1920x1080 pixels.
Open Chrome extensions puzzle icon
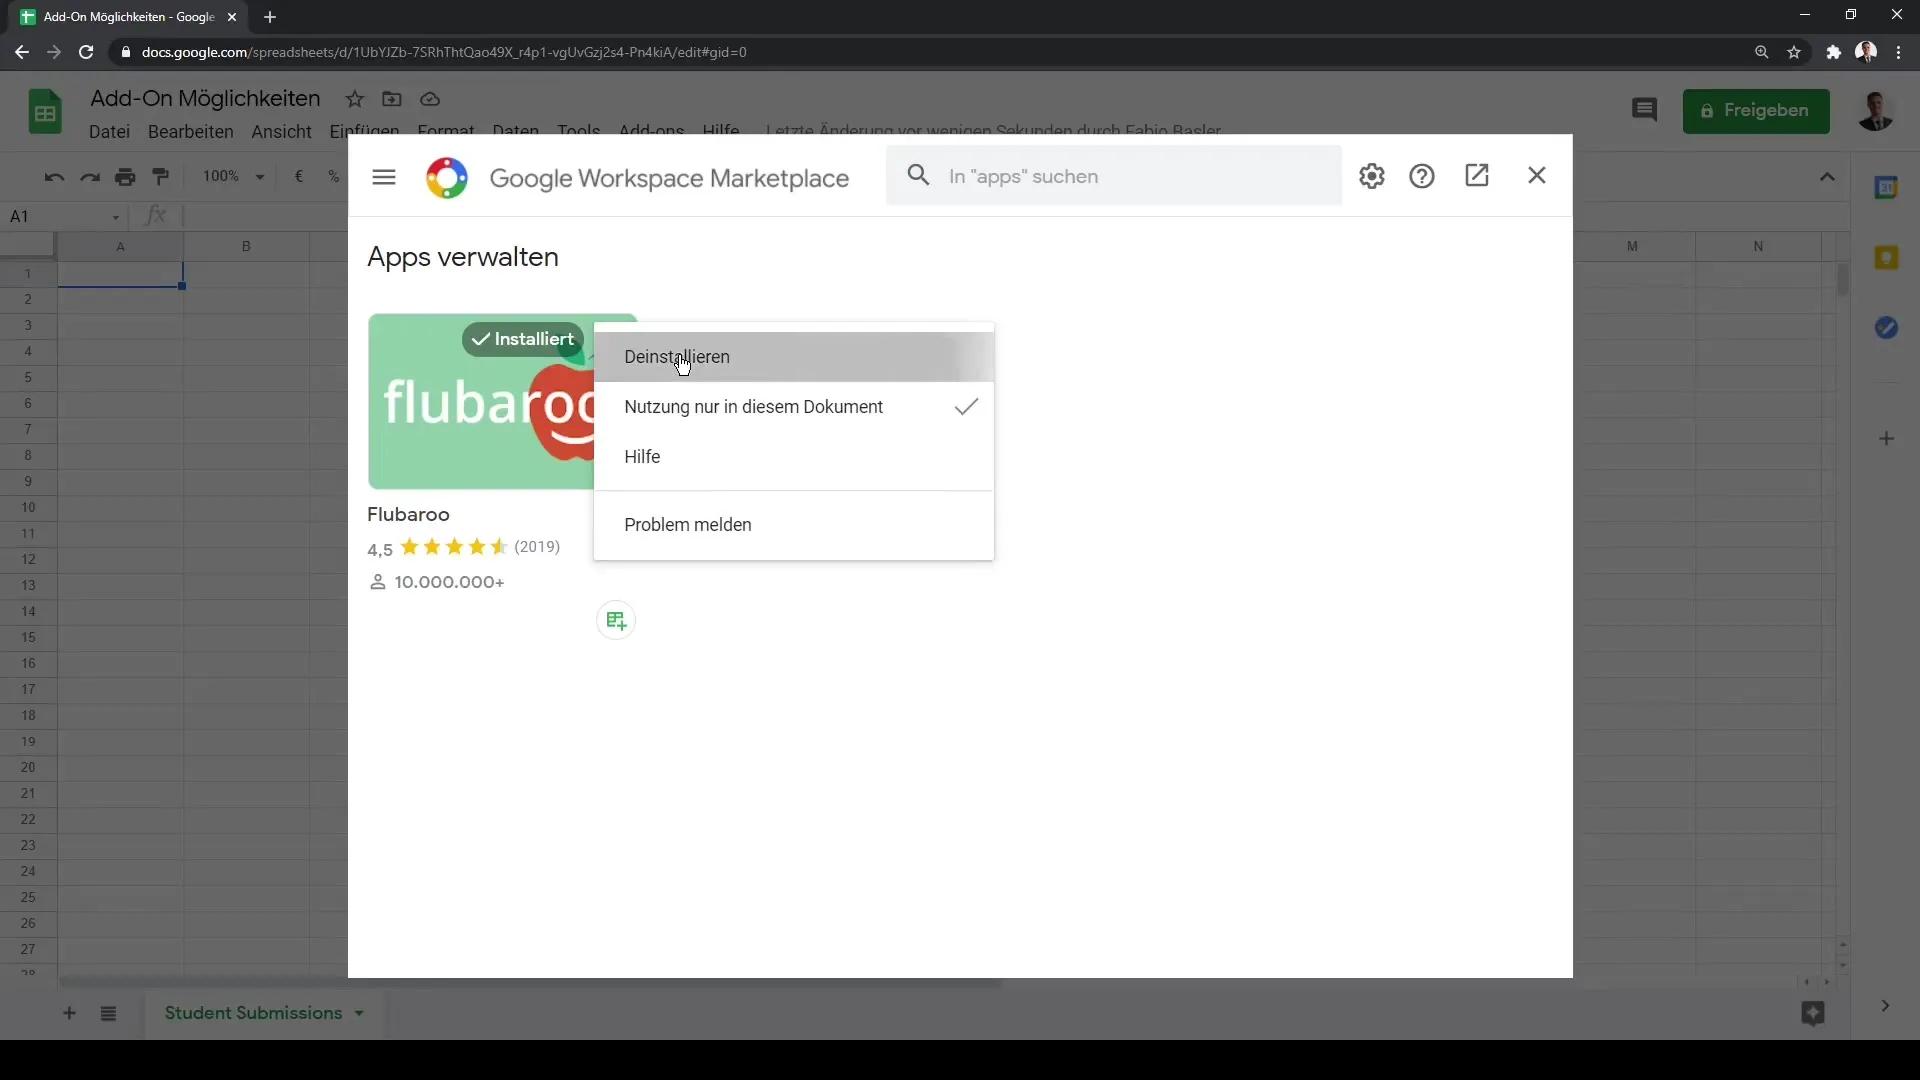click(1833, 52)
